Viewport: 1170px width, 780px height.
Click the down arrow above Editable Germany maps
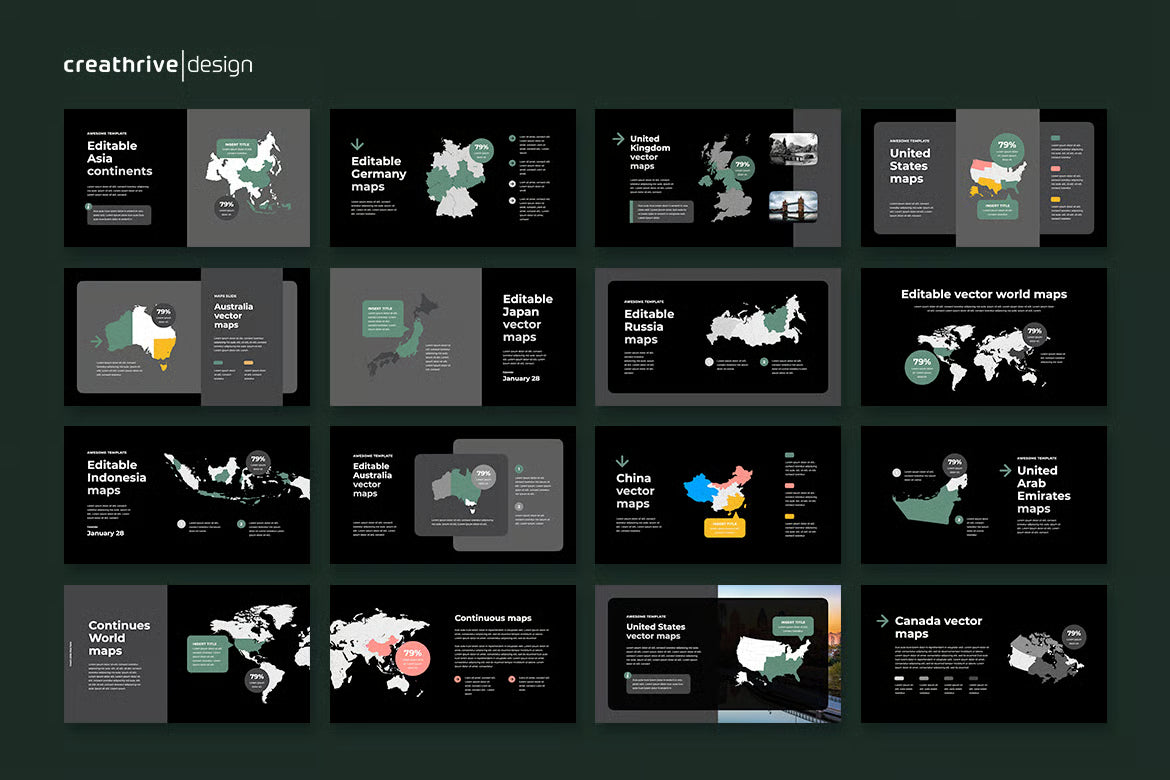357,143
